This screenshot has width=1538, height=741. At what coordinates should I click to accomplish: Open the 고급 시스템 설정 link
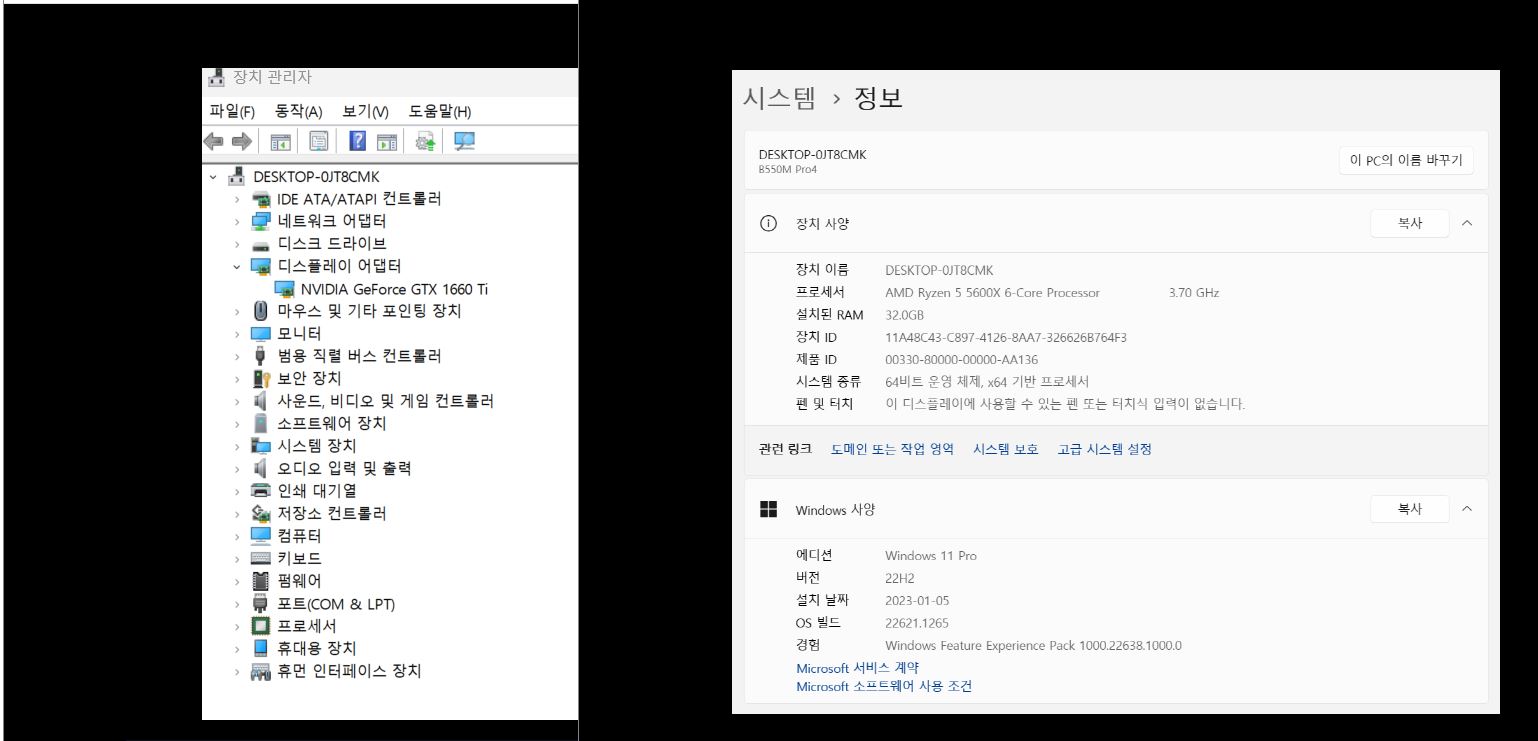pyautogui.click(x=1105, y=449)
